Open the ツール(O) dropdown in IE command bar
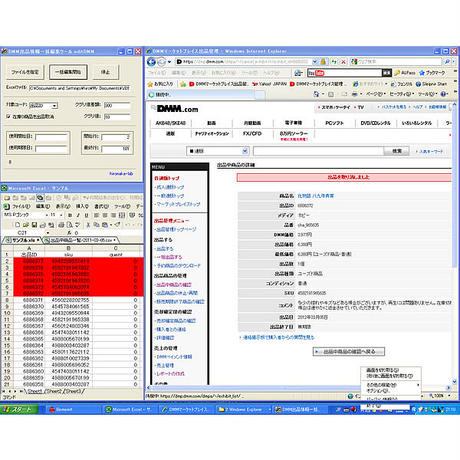Viewport: 460px width, 460px height. [428, 94]
